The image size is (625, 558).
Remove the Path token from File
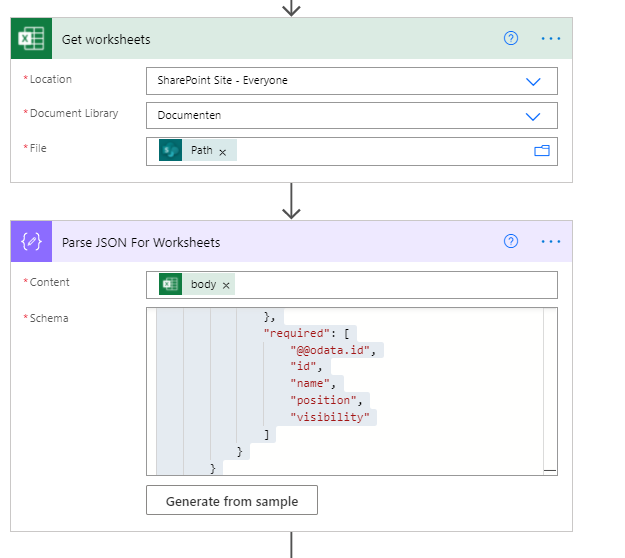click(x=223, y=151)
